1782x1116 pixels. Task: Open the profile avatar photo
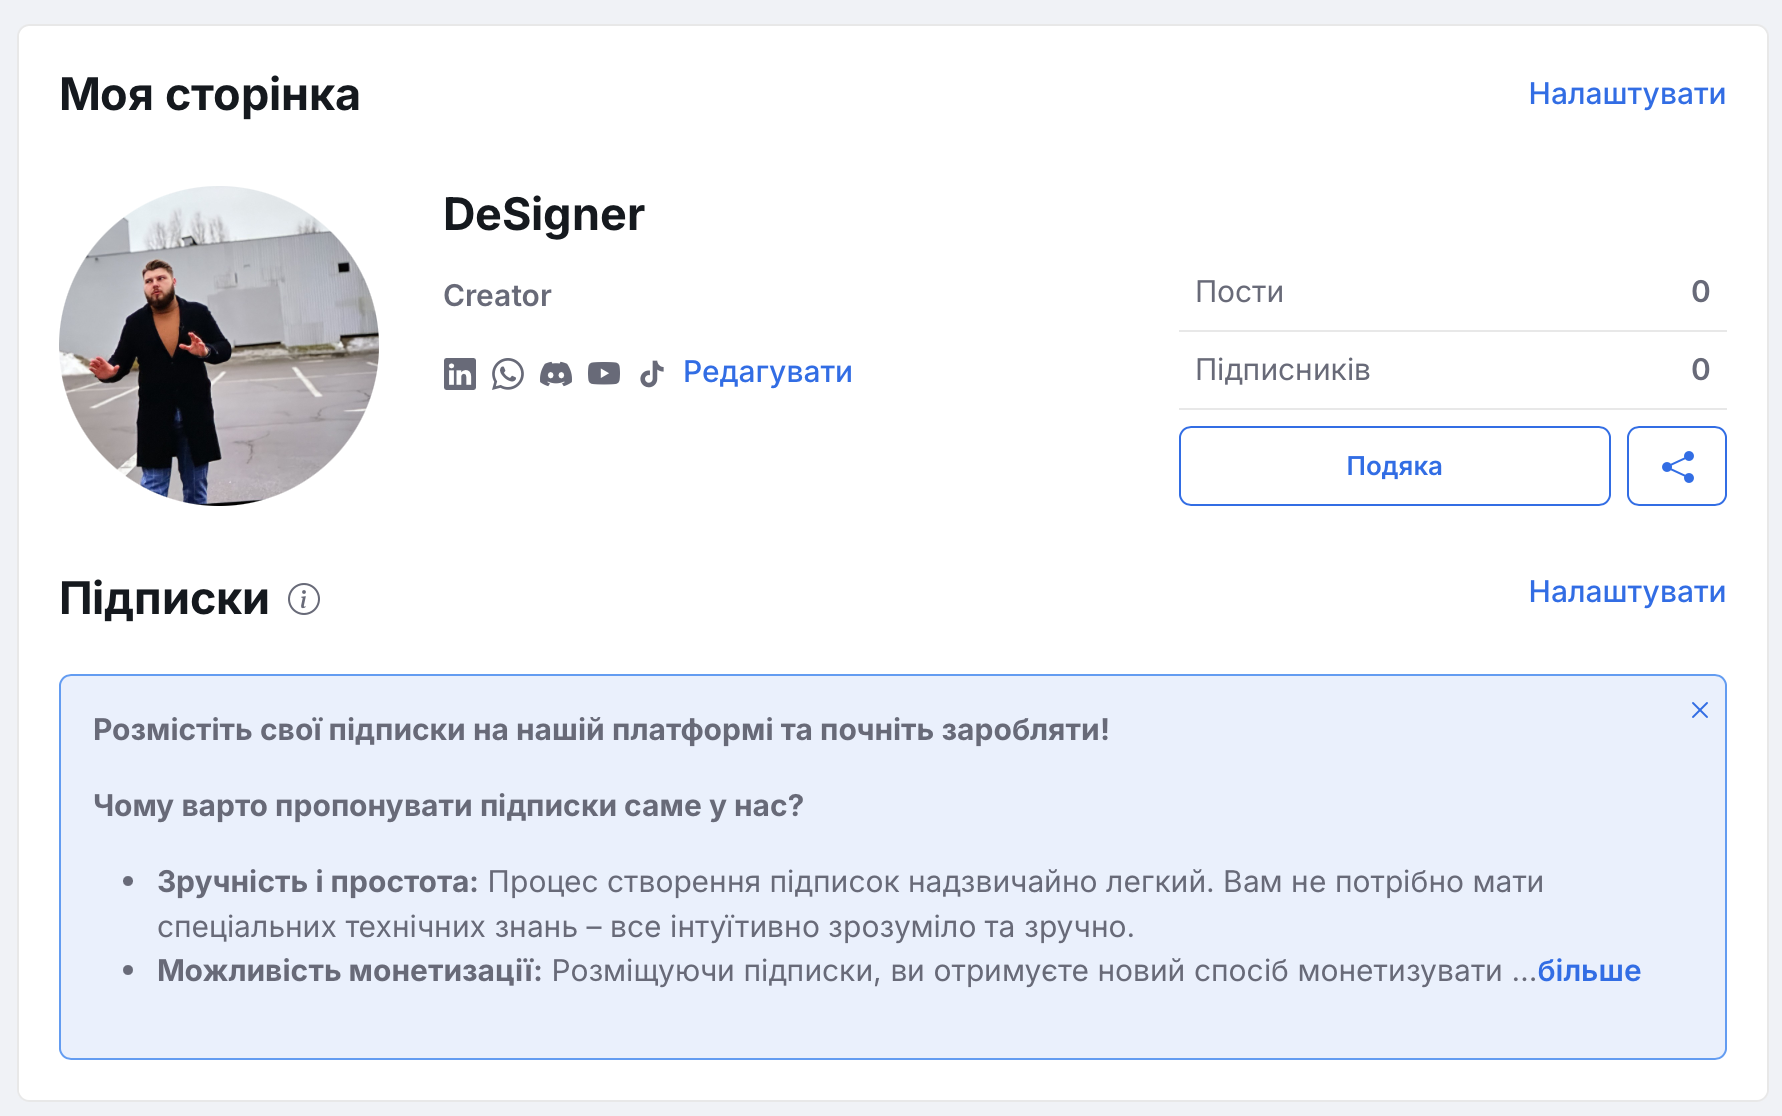click(x=219, y=346)
